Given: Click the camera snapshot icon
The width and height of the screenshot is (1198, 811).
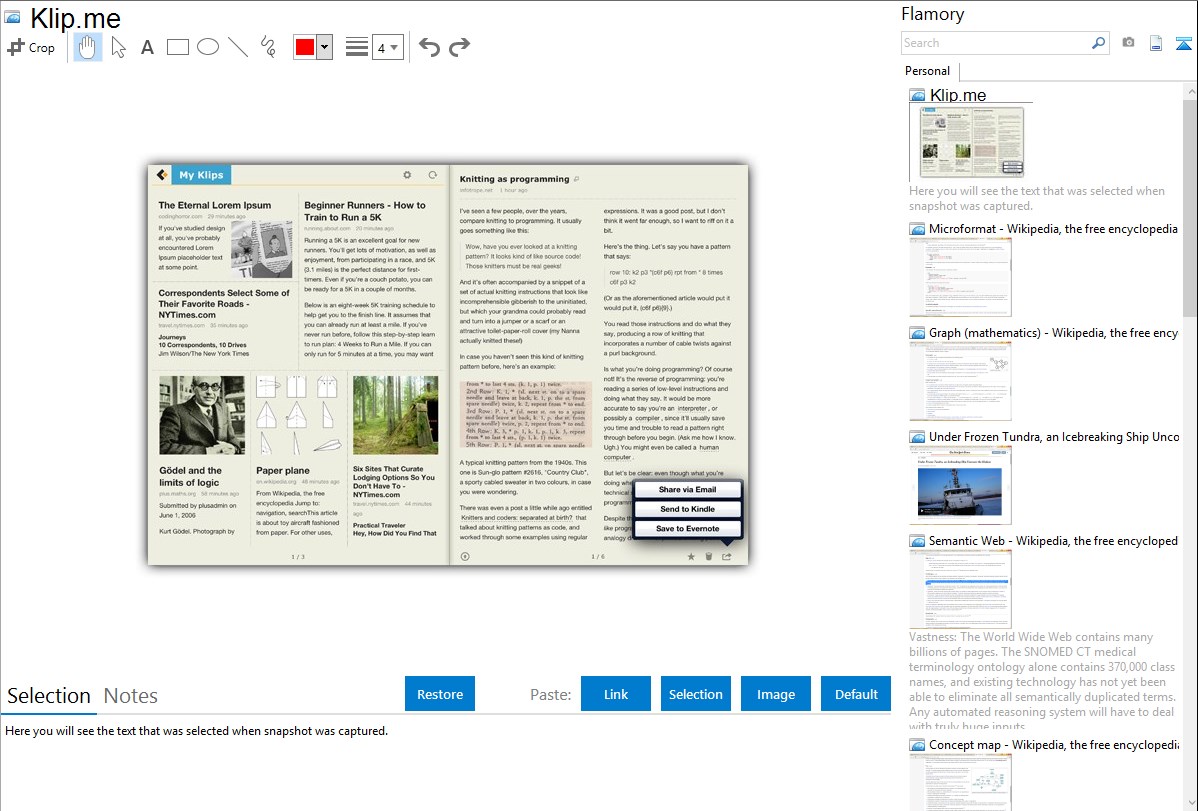Looking at the screenshot, I should [1128, 43].
